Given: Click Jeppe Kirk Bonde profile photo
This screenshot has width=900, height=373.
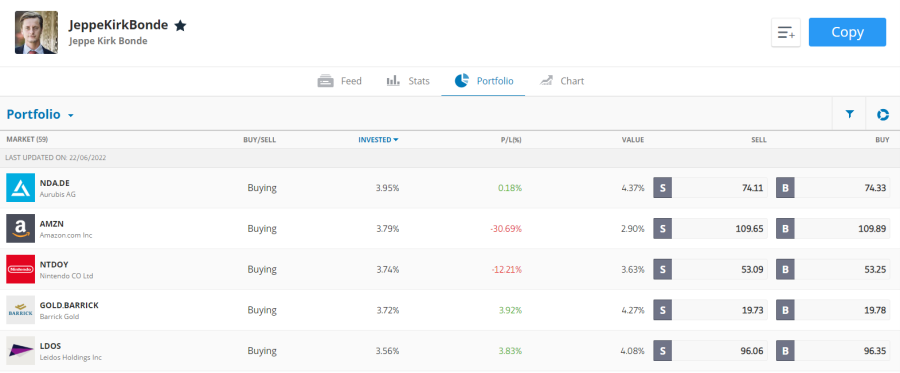Looking at the screenshot, I should [x=36, y=33].
